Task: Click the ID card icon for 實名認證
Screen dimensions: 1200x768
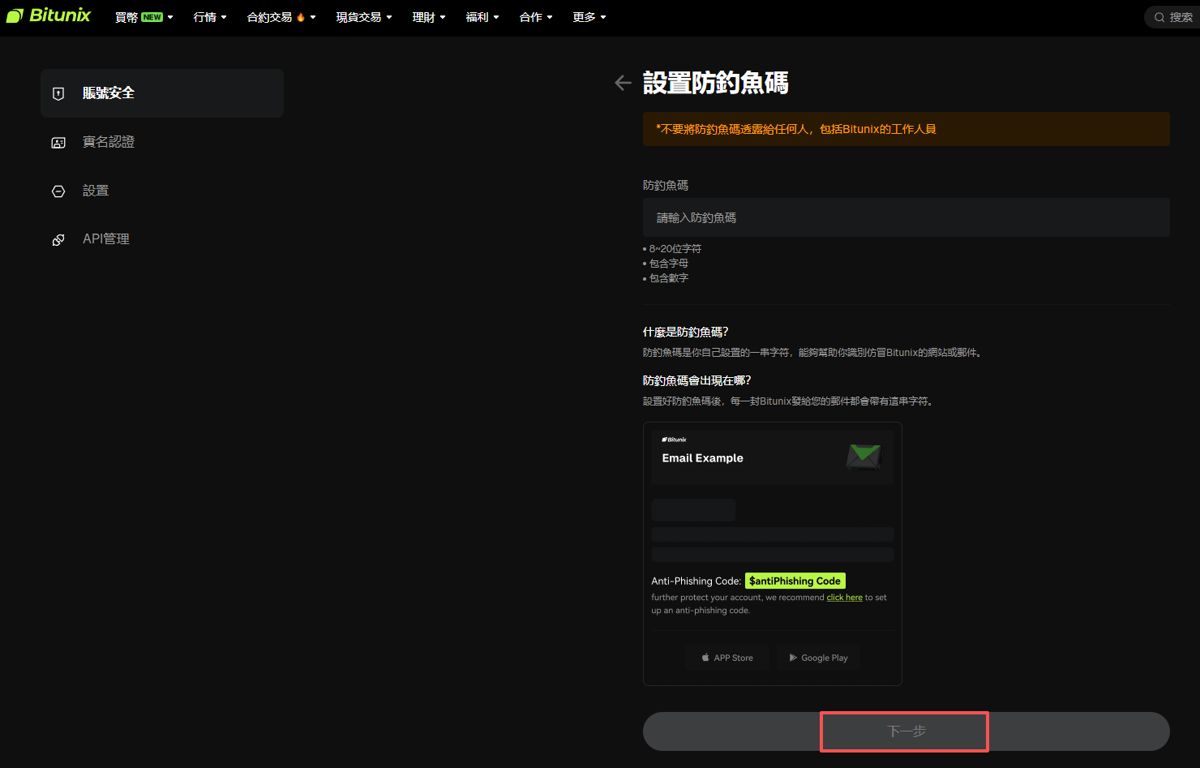Action: [58, 142]
